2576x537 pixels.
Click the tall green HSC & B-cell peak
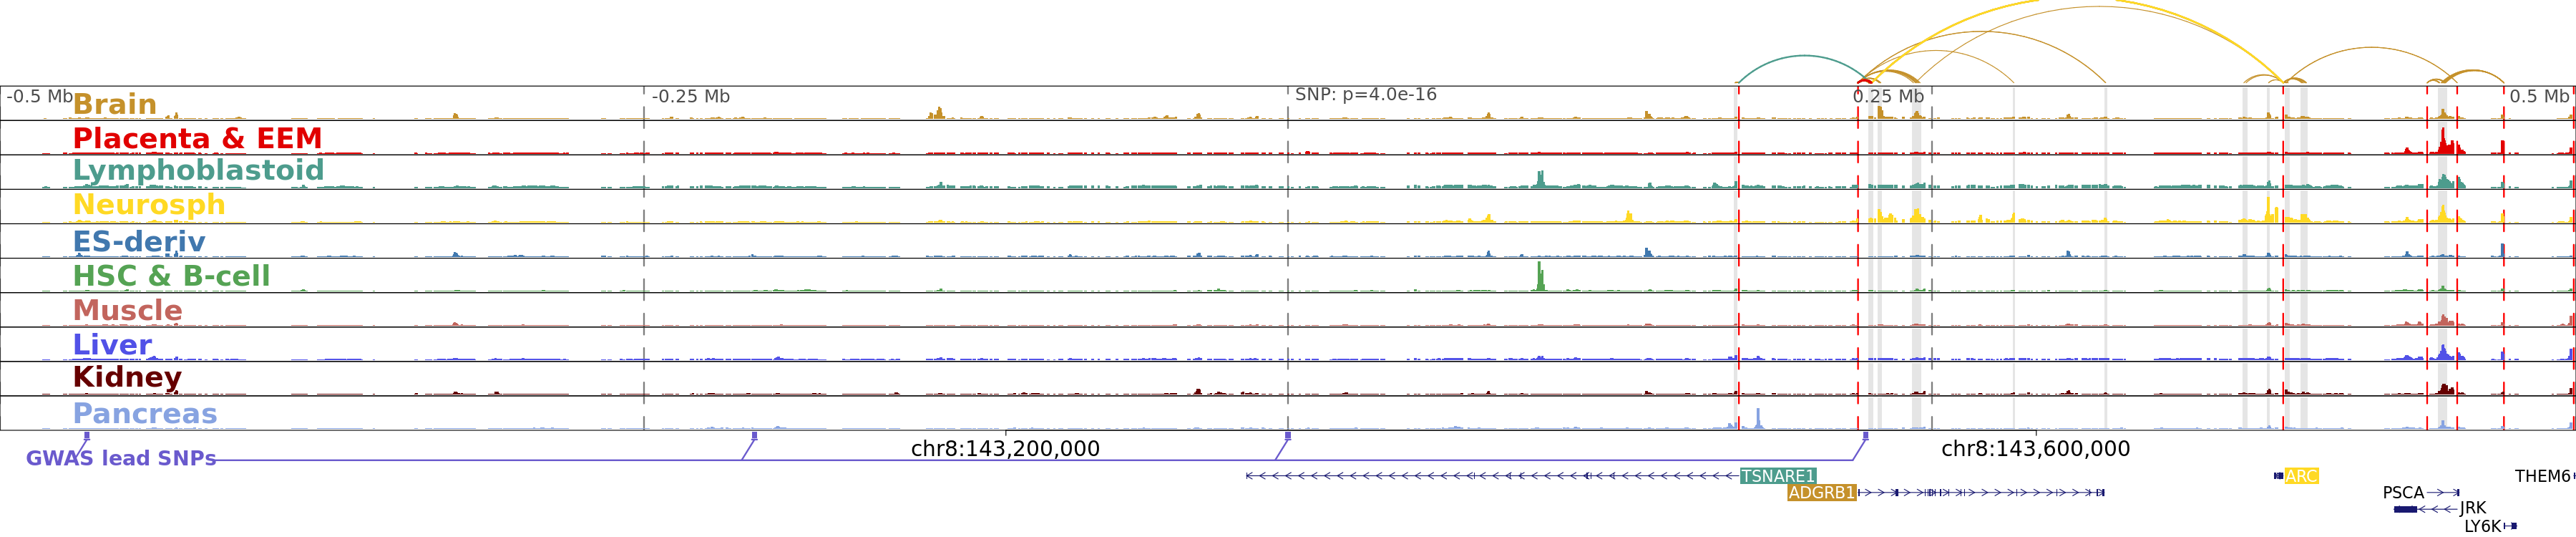[x=1540, y=277]
